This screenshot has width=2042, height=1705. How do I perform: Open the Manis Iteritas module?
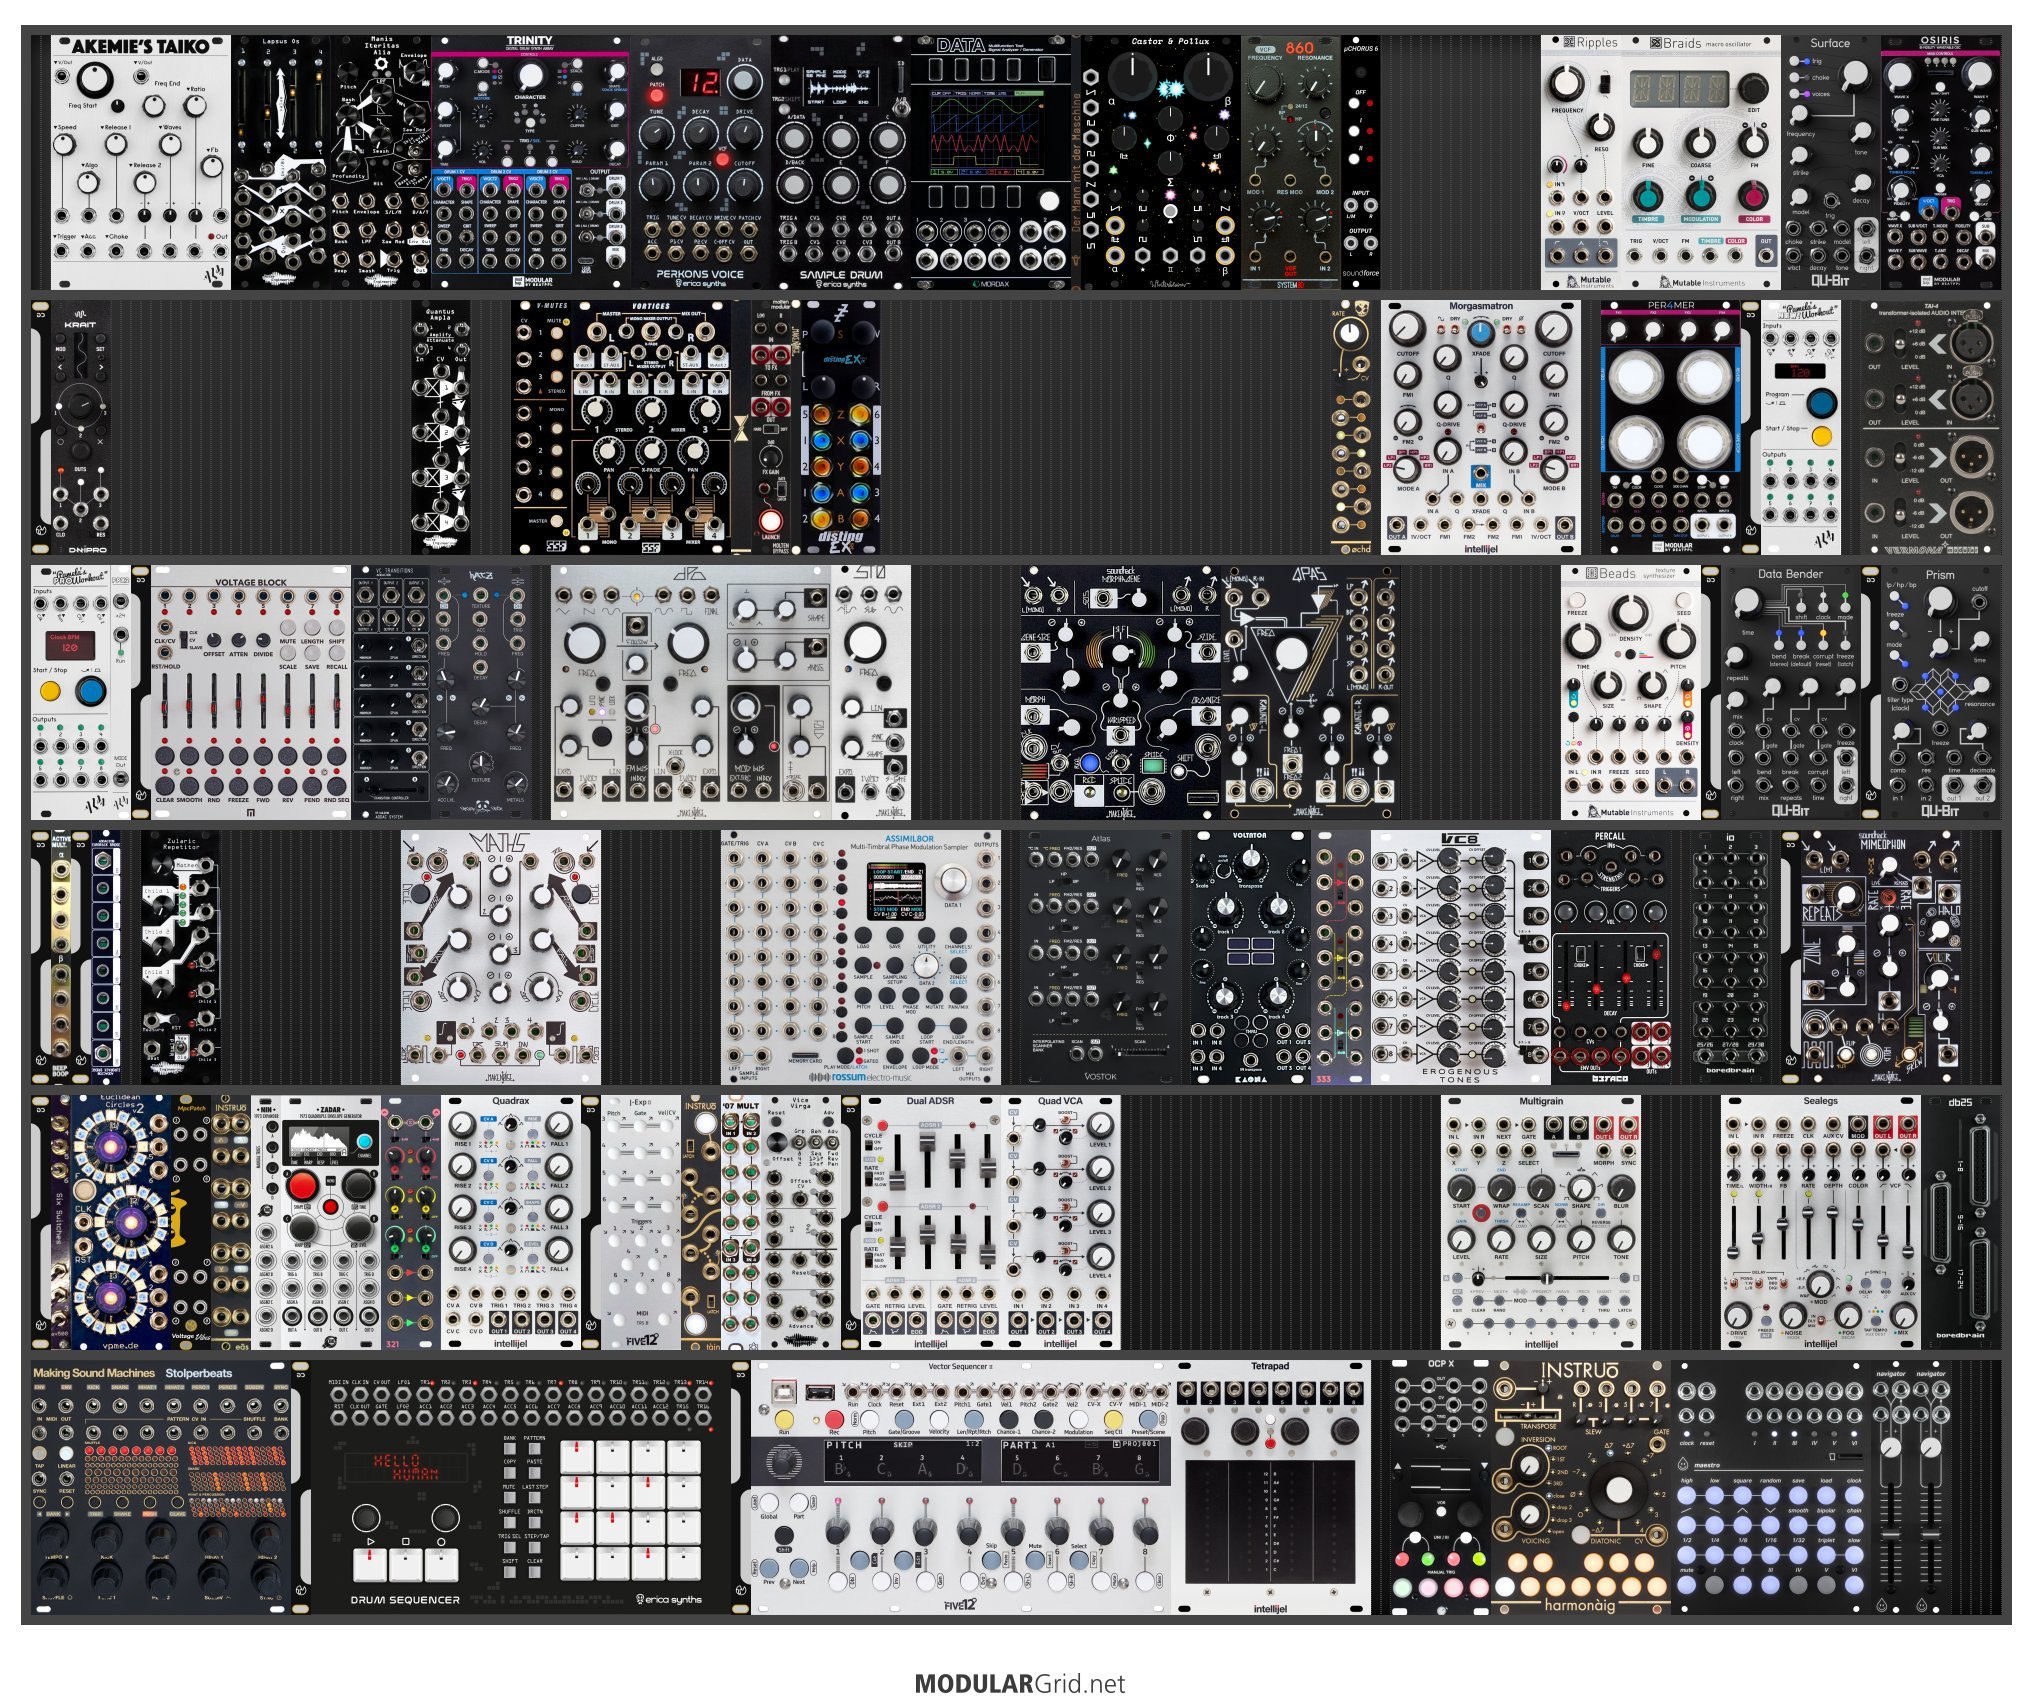point(381,163)
